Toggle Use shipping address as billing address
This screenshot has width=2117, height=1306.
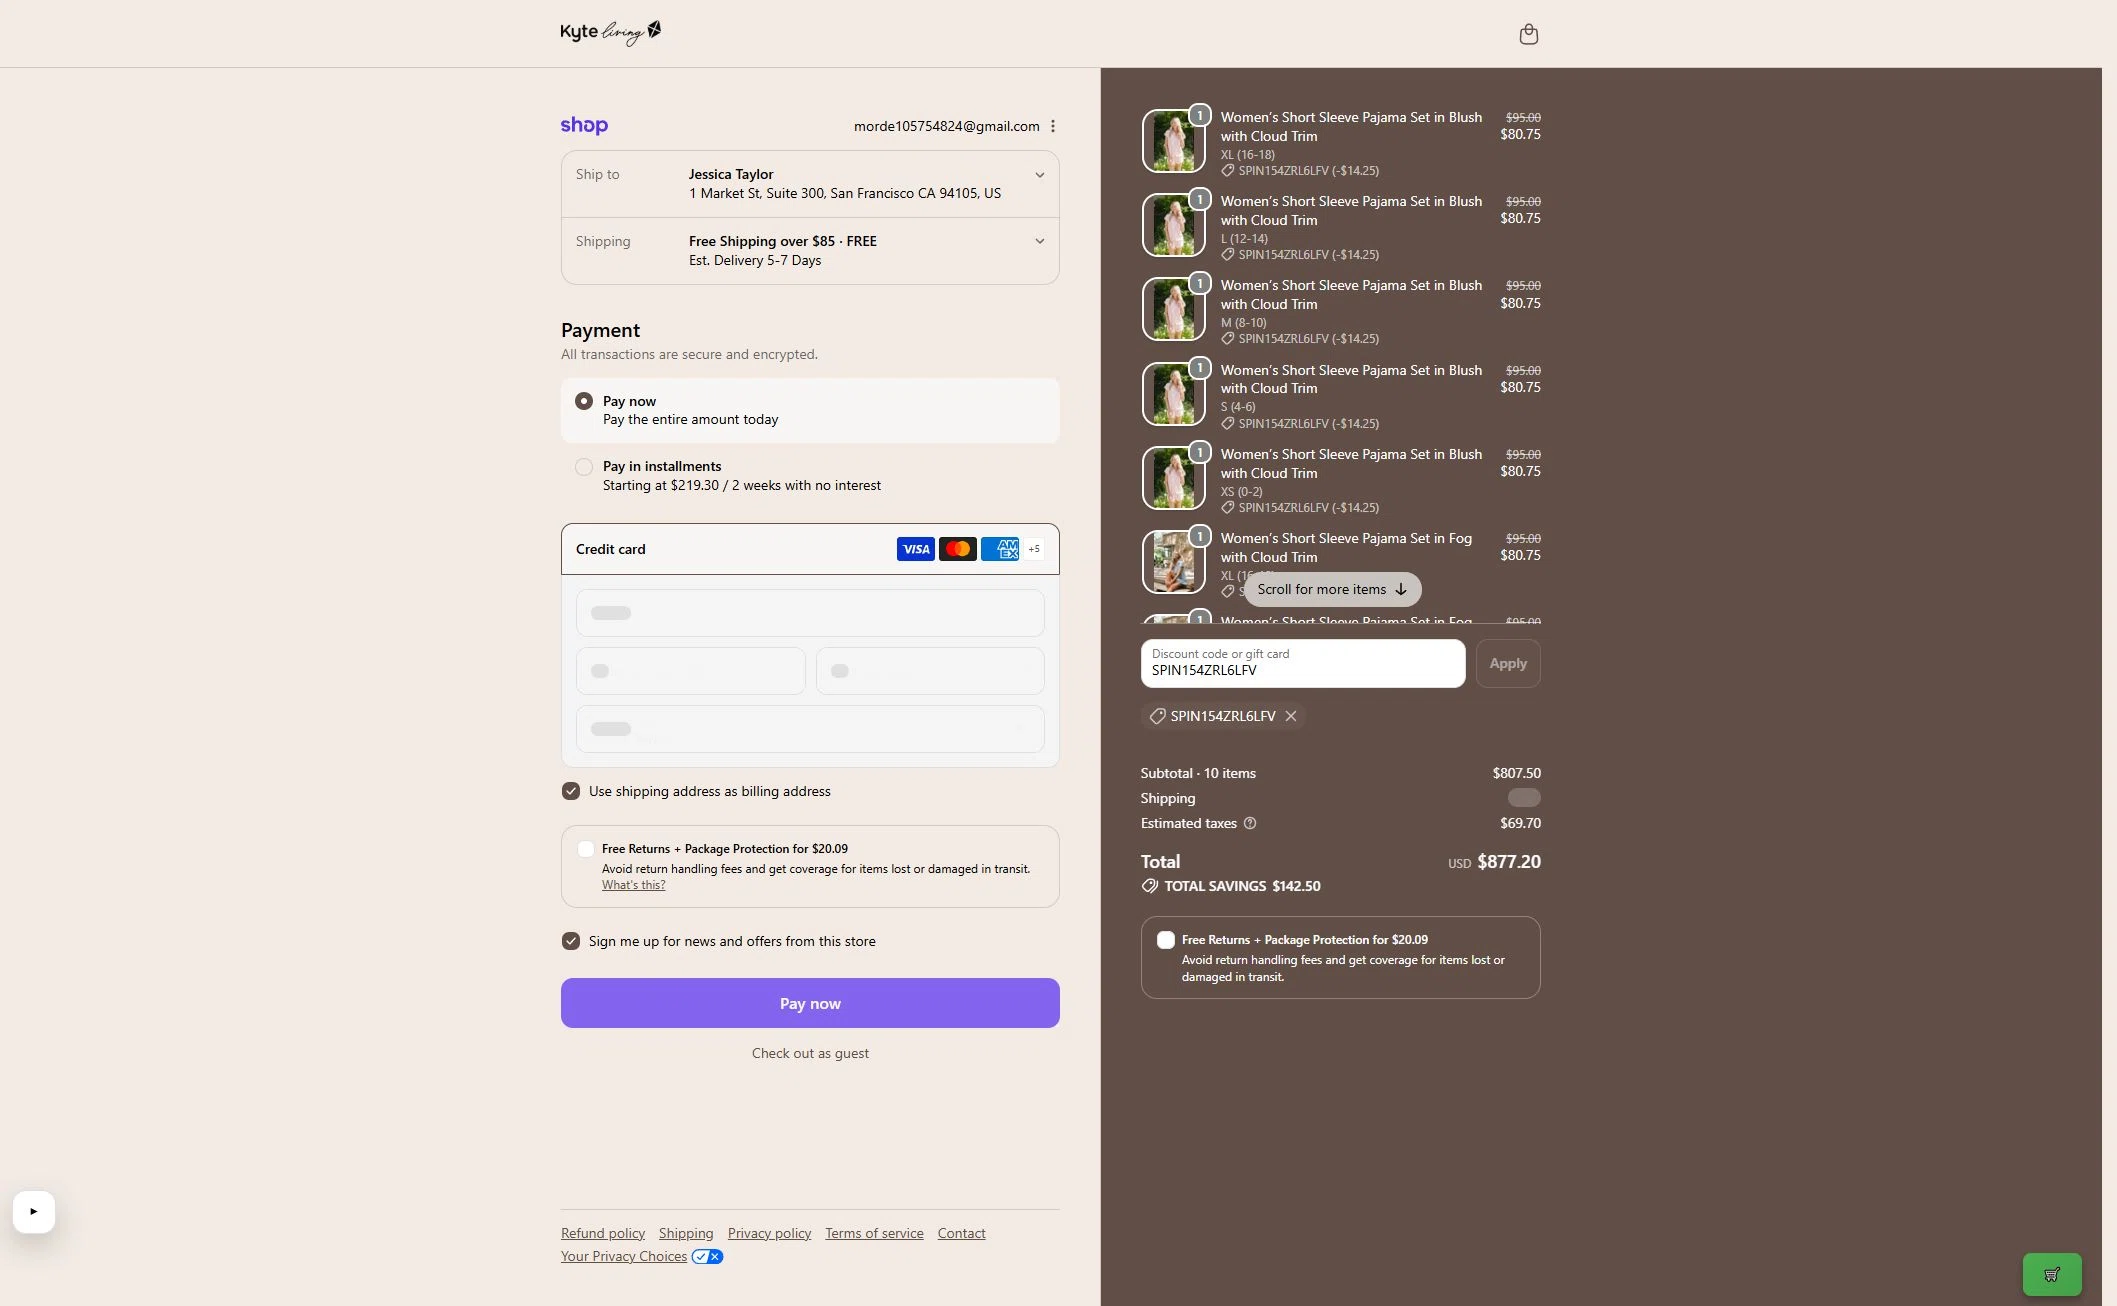(x=571, y=791)
